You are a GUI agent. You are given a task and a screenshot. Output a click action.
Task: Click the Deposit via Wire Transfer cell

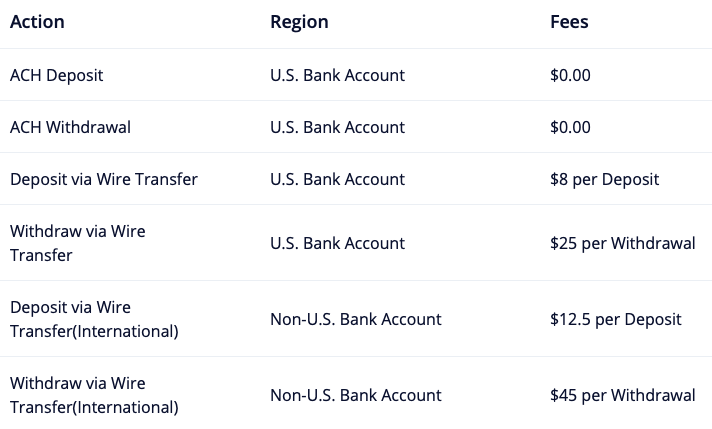click(104, 179)
